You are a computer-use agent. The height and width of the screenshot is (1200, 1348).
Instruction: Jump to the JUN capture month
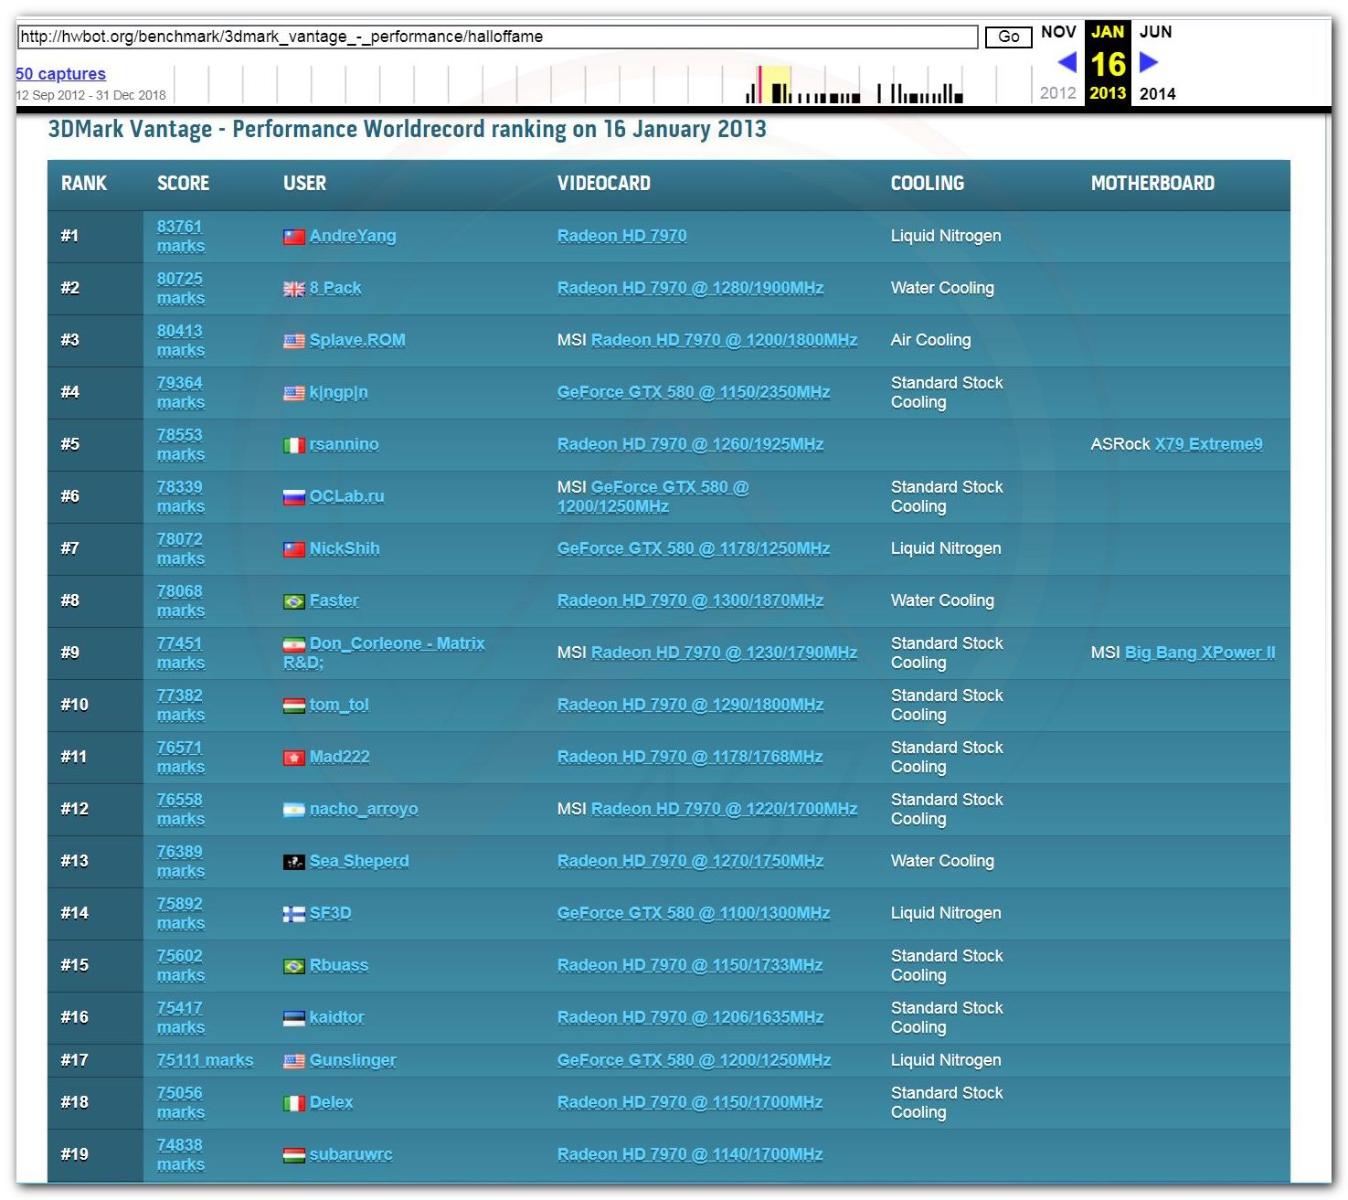click(1155, 32)
